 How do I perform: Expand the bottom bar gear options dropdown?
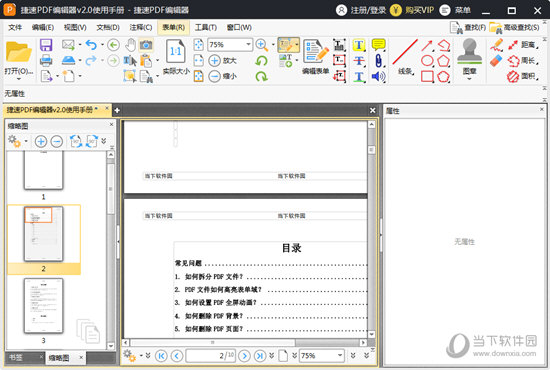141,356
